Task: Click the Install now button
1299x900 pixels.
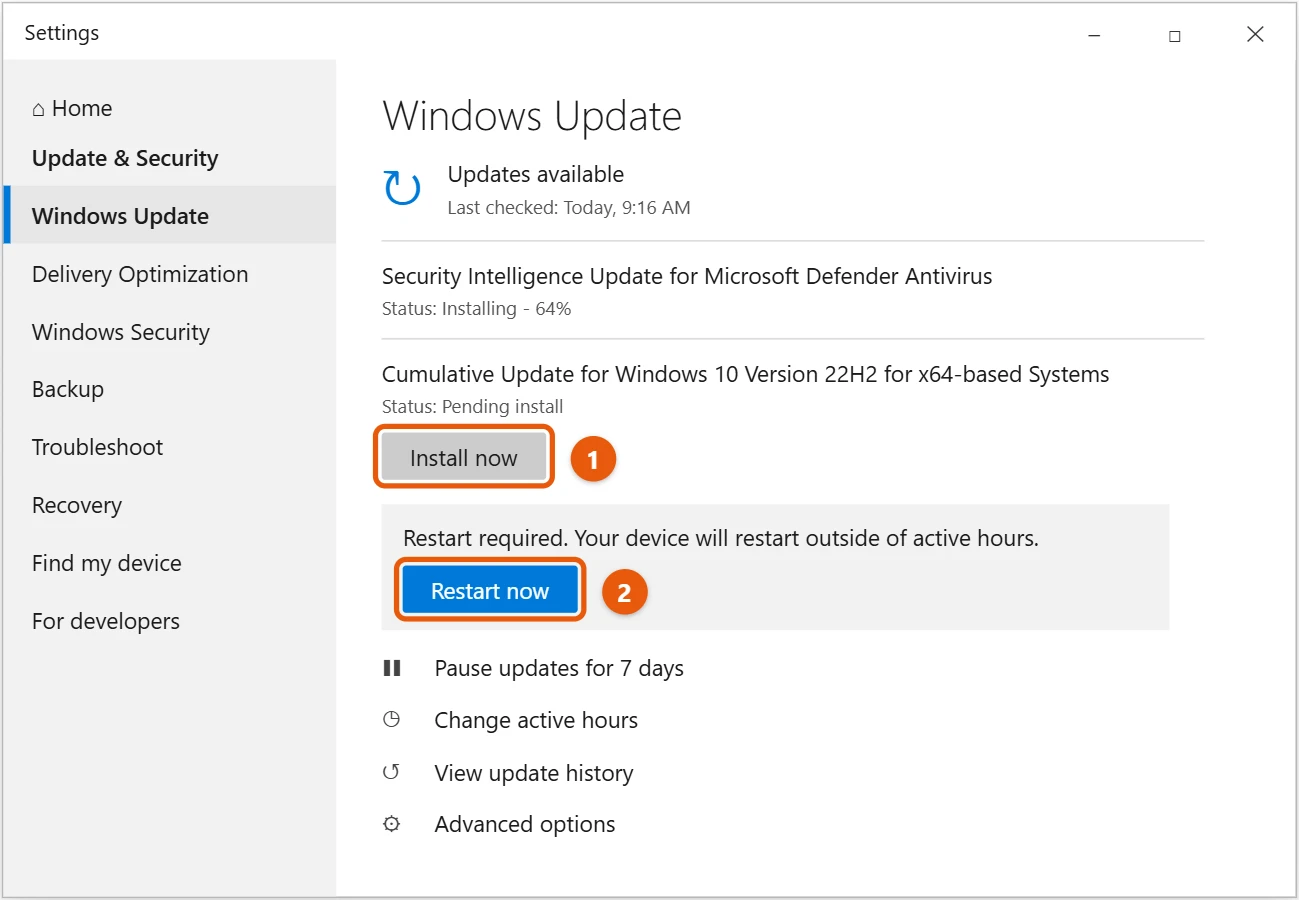Action: click(464, 458)
